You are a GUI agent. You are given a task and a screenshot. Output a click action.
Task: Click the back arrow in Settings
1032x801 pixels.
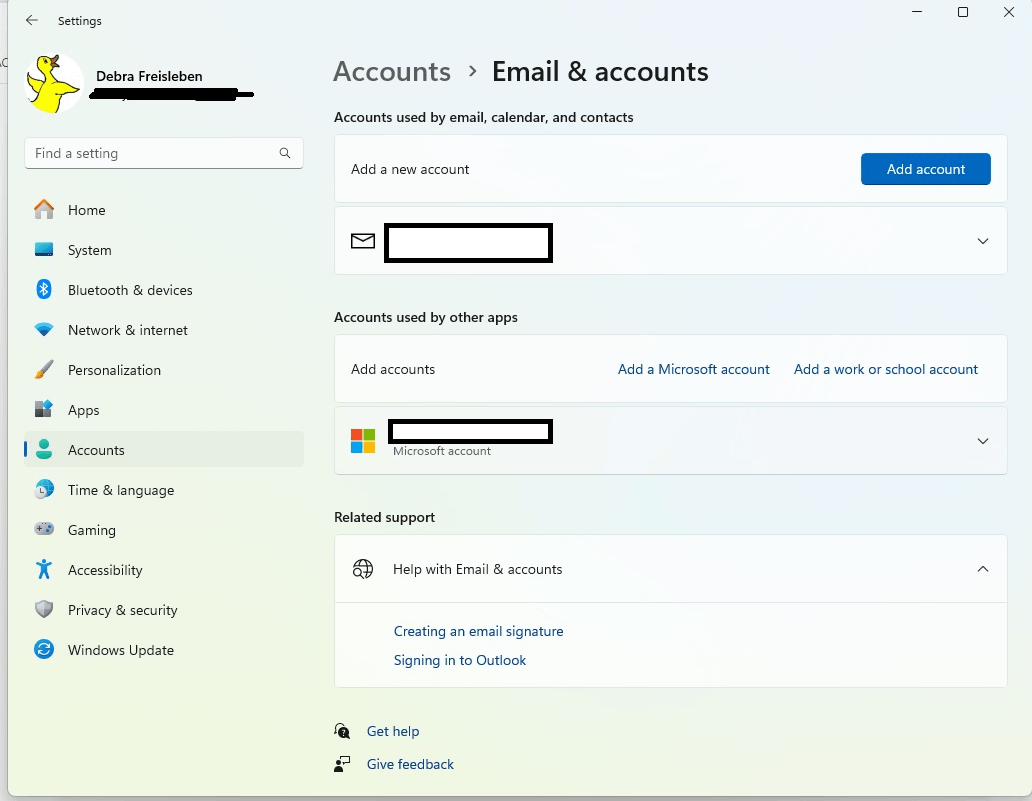pos(32,20)
